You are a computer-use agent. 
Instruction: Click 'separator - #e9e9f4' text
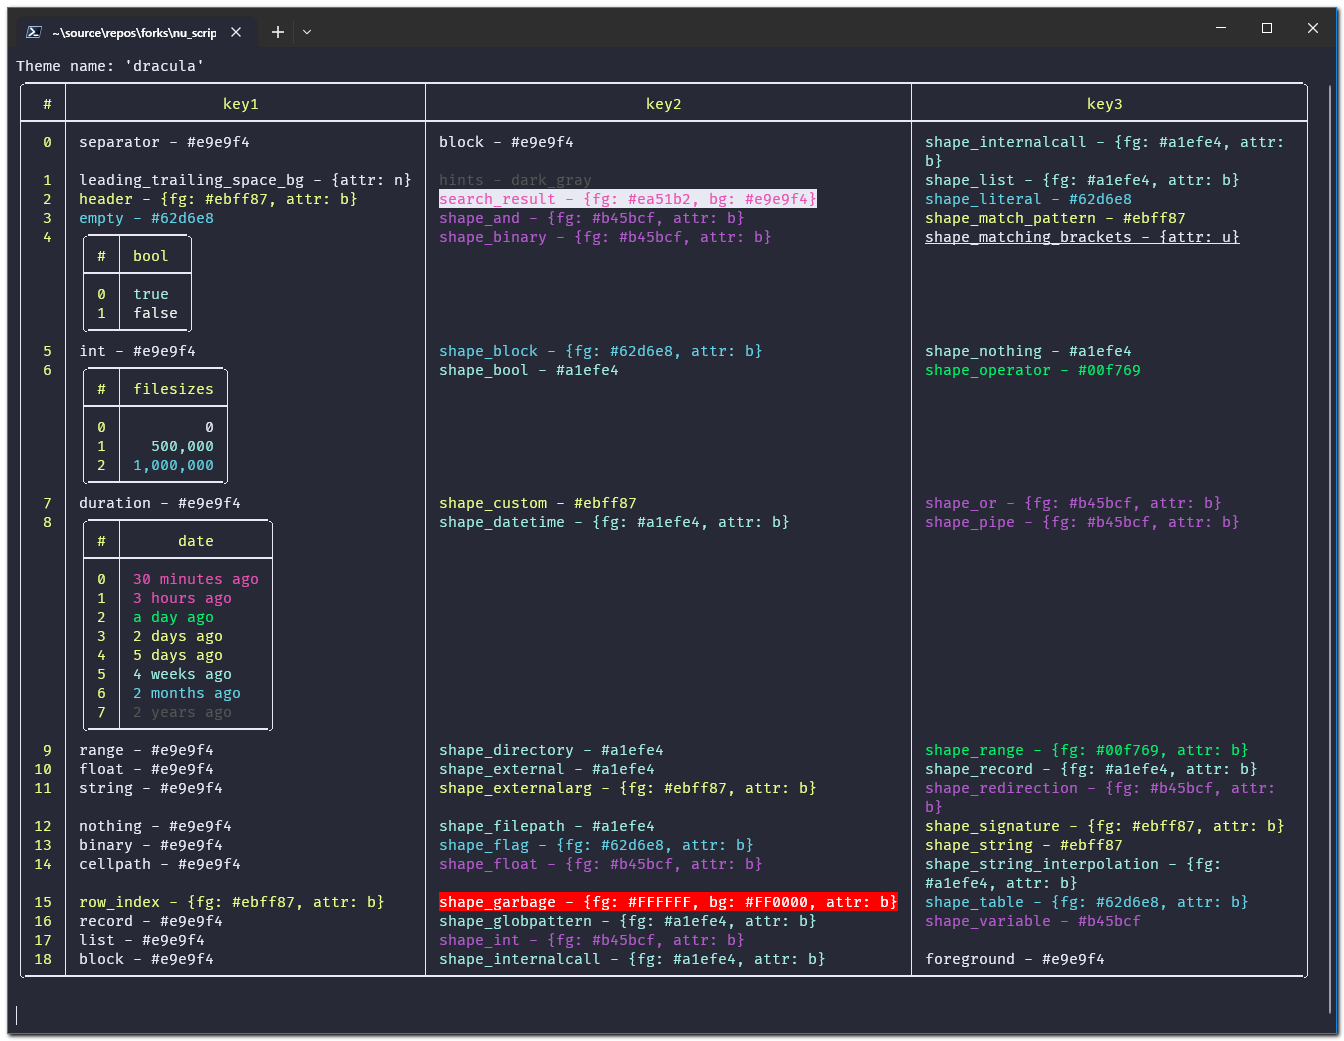pyautogui.click(x=165, y=142)
